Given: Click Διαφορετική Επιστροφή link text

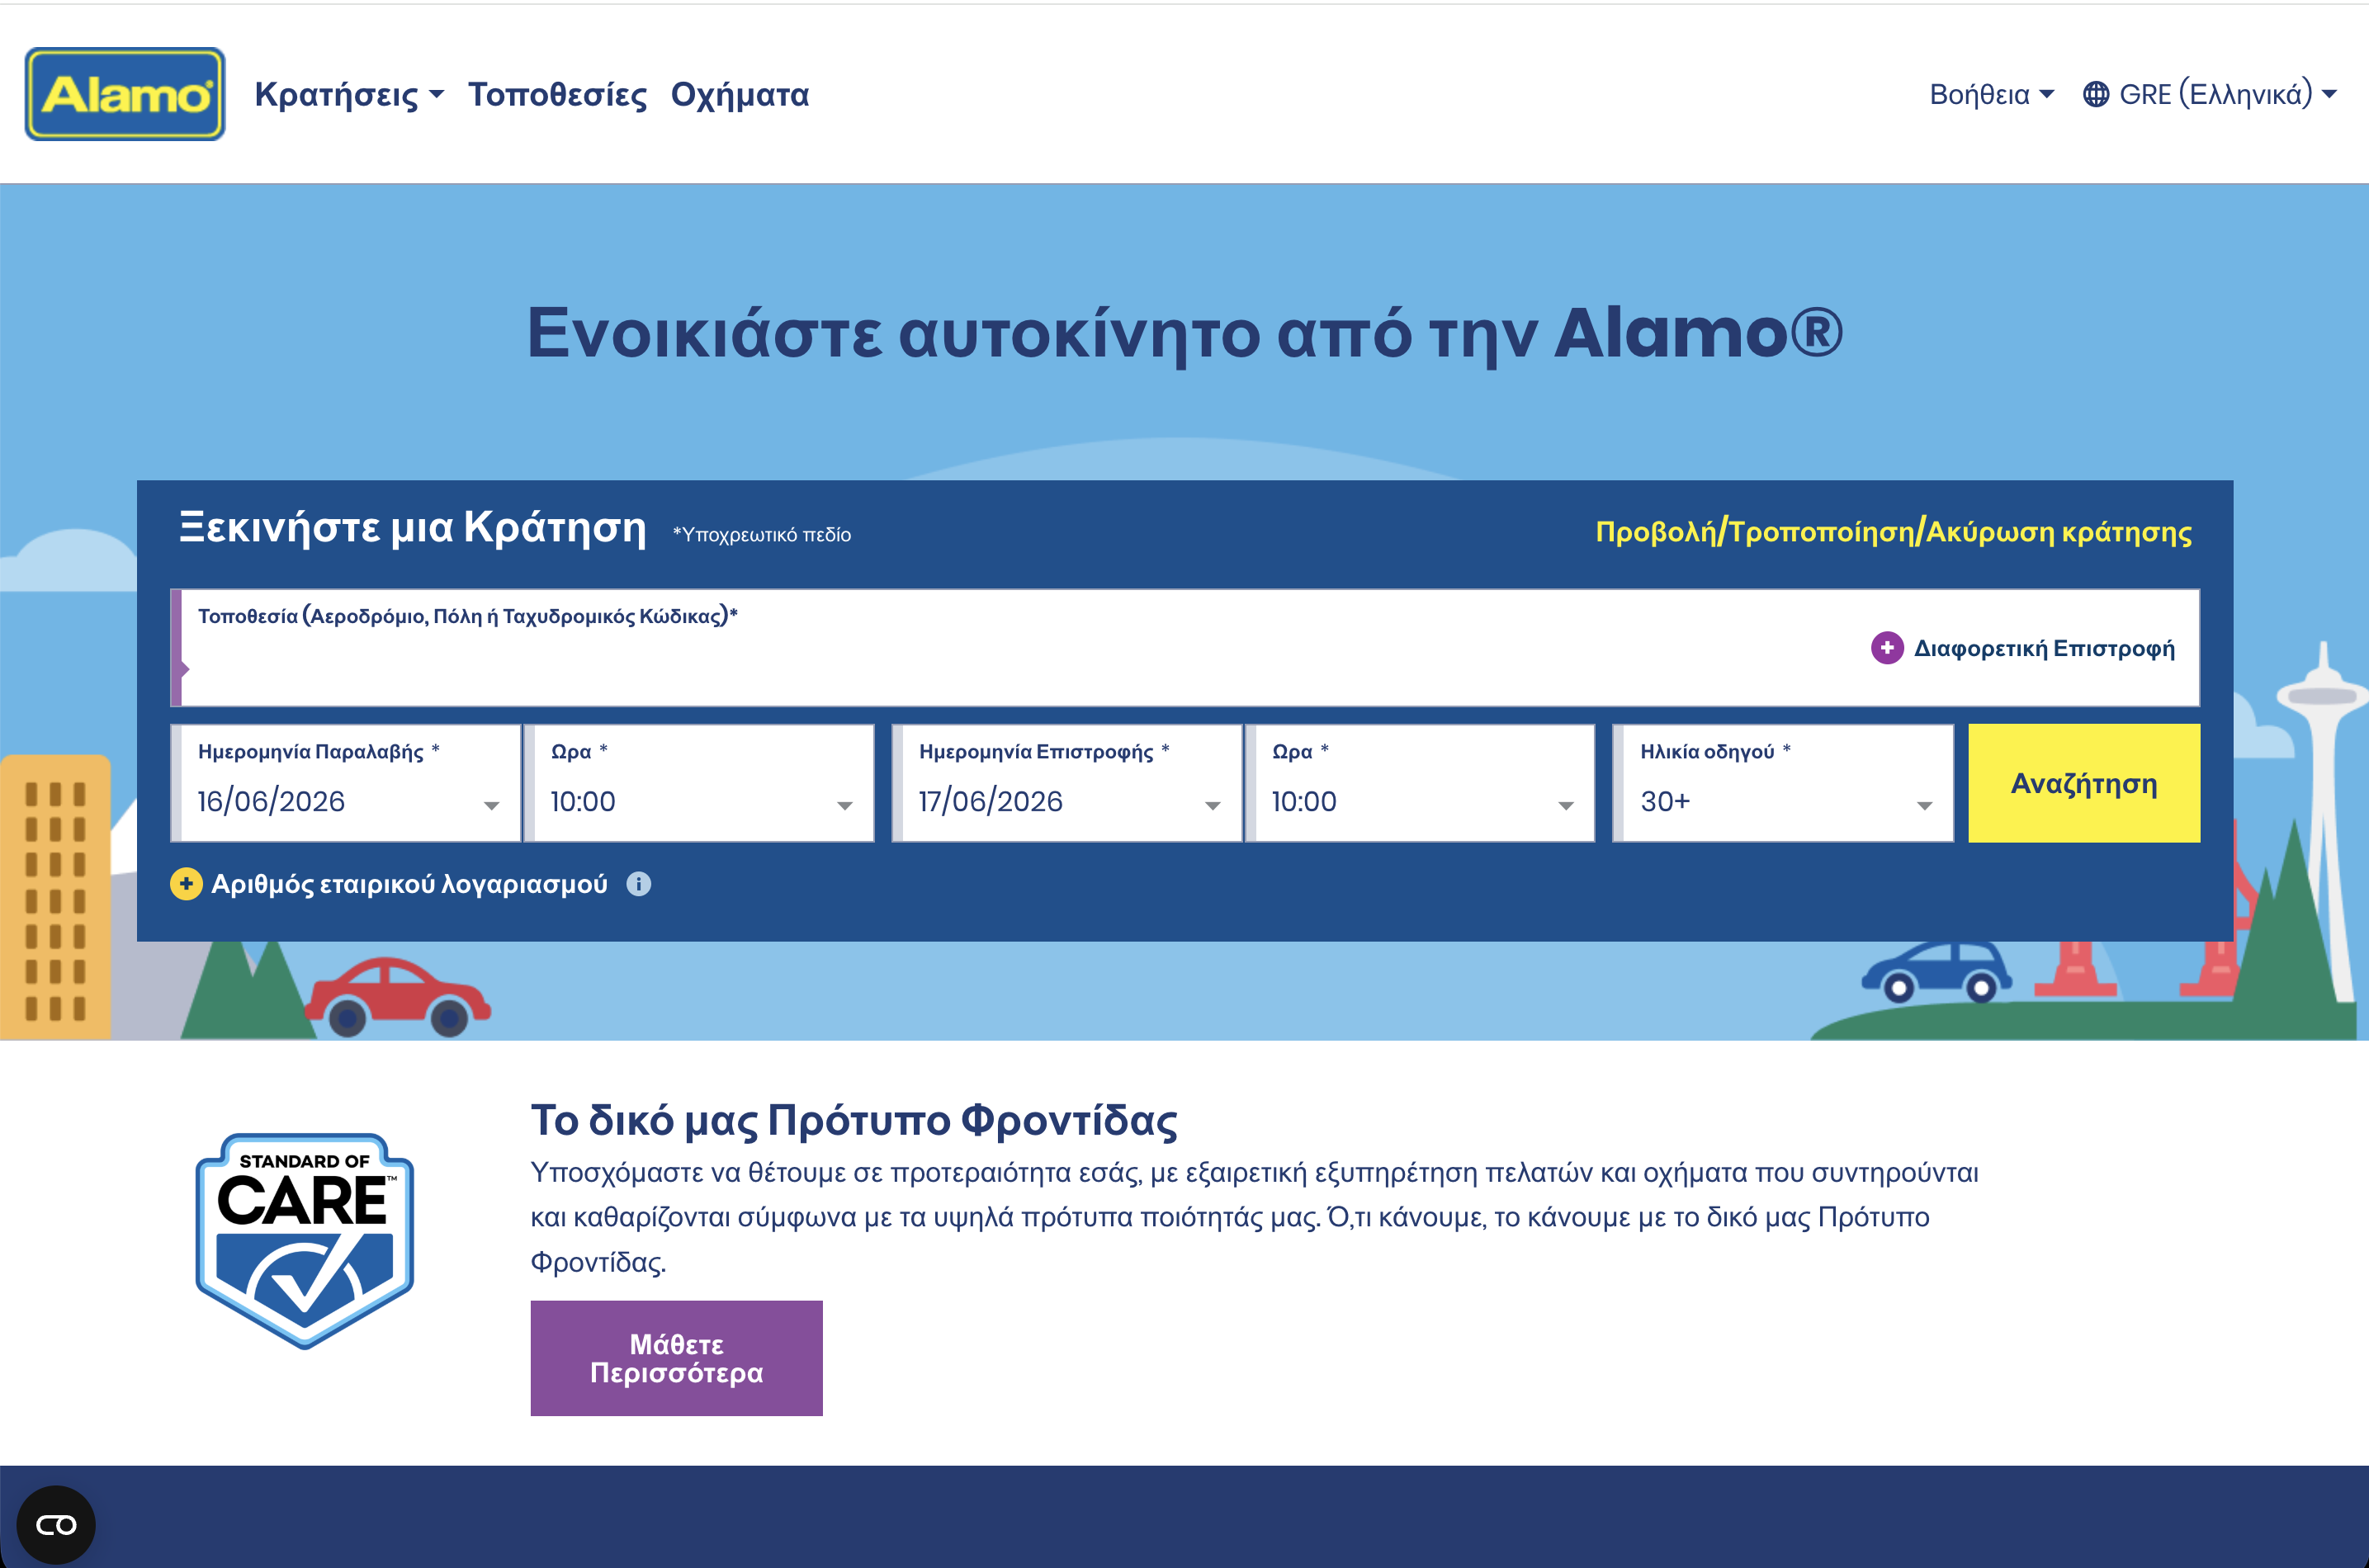Looking at the screenshot, I should 2044,648.
